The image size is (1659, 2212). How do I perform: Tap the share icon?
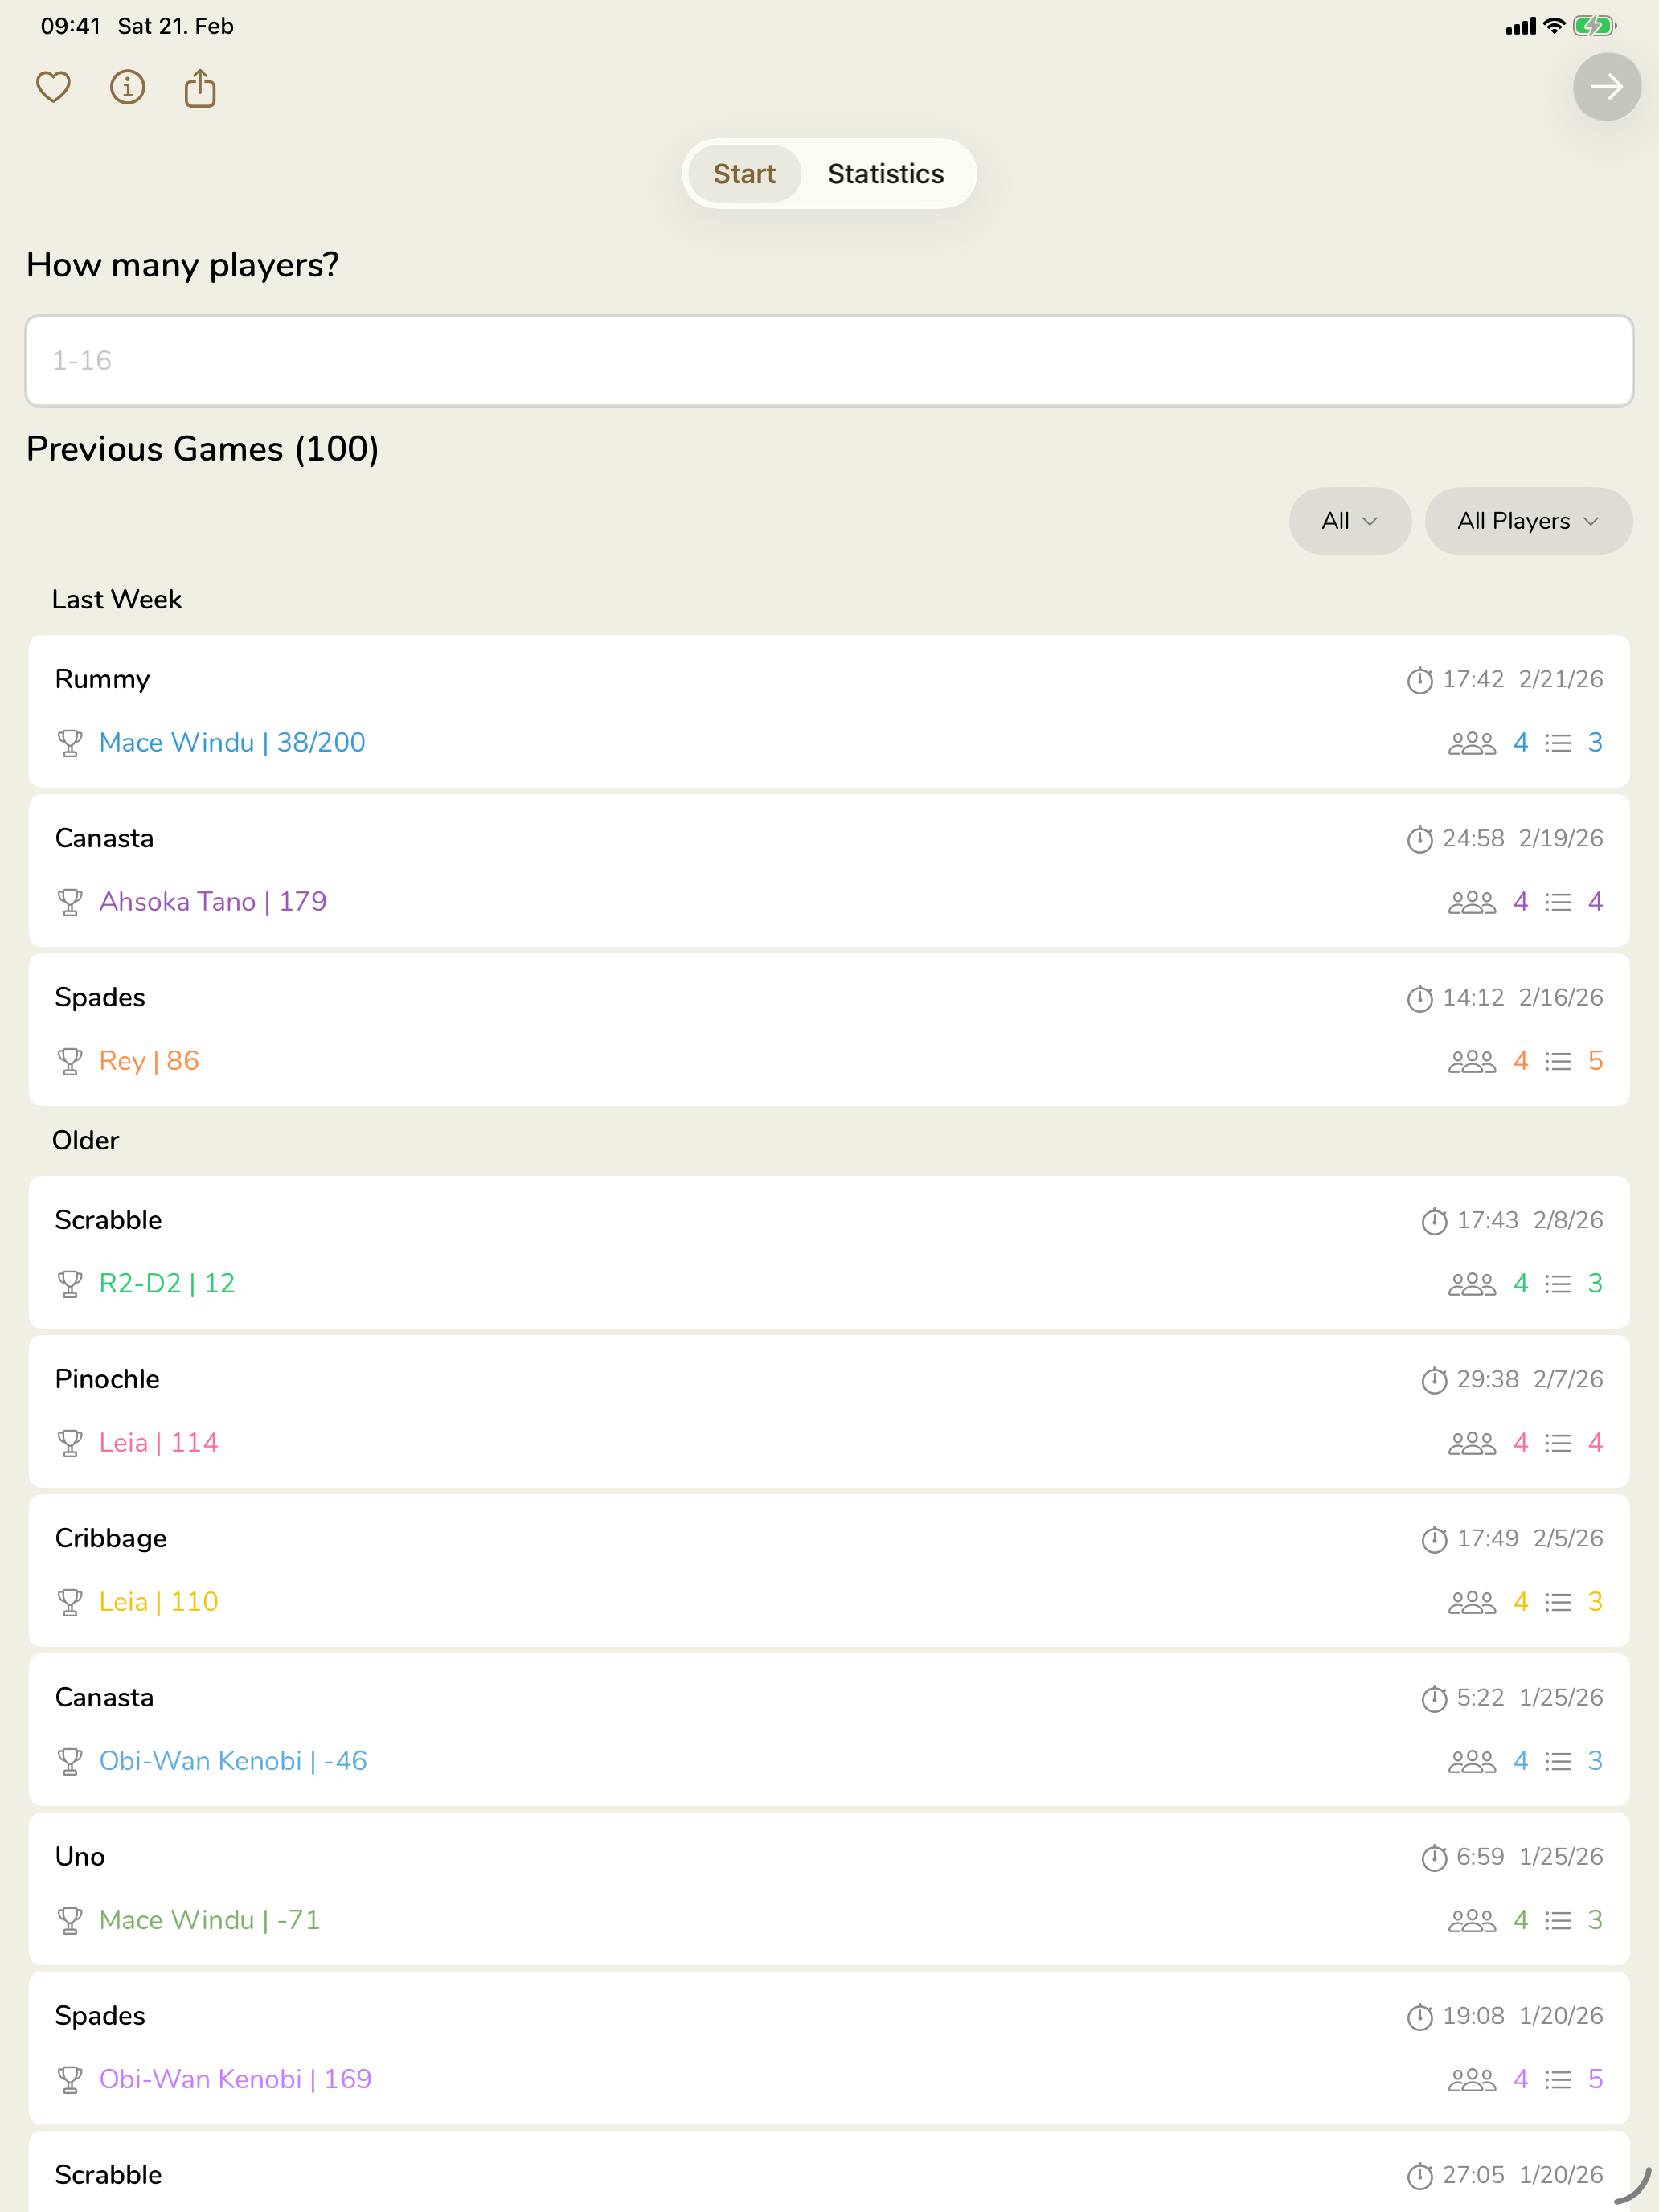click(200, 88)
